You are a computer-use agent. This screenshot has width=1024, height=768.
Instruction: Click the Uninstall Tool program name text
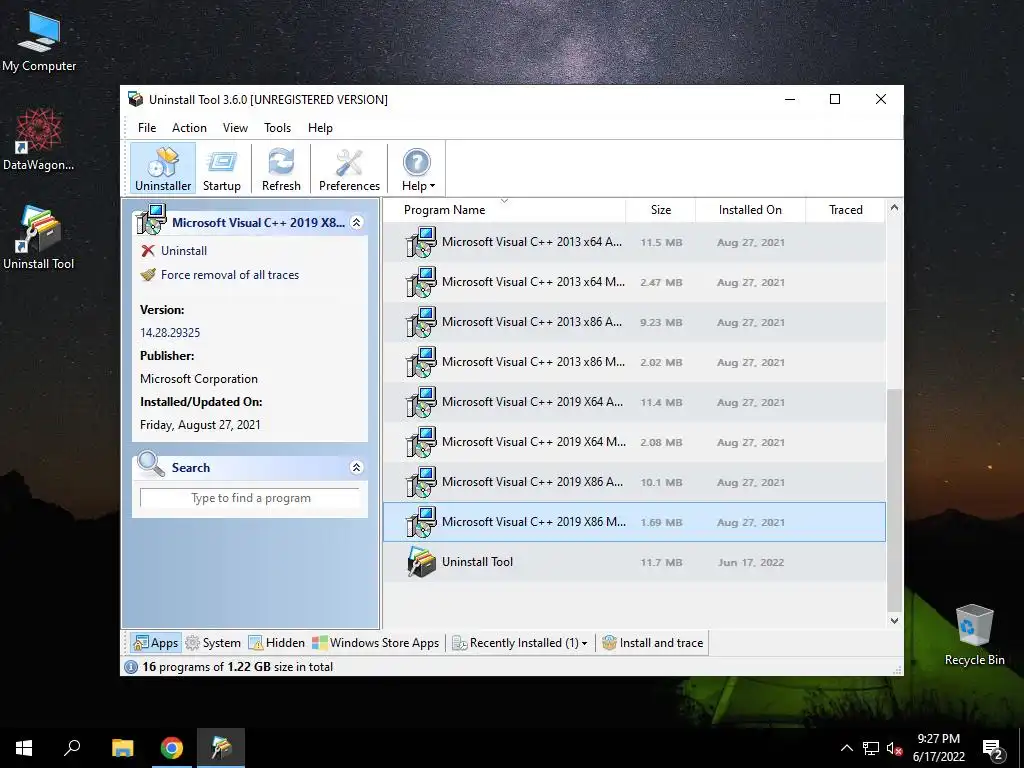(x=477, y=562)
